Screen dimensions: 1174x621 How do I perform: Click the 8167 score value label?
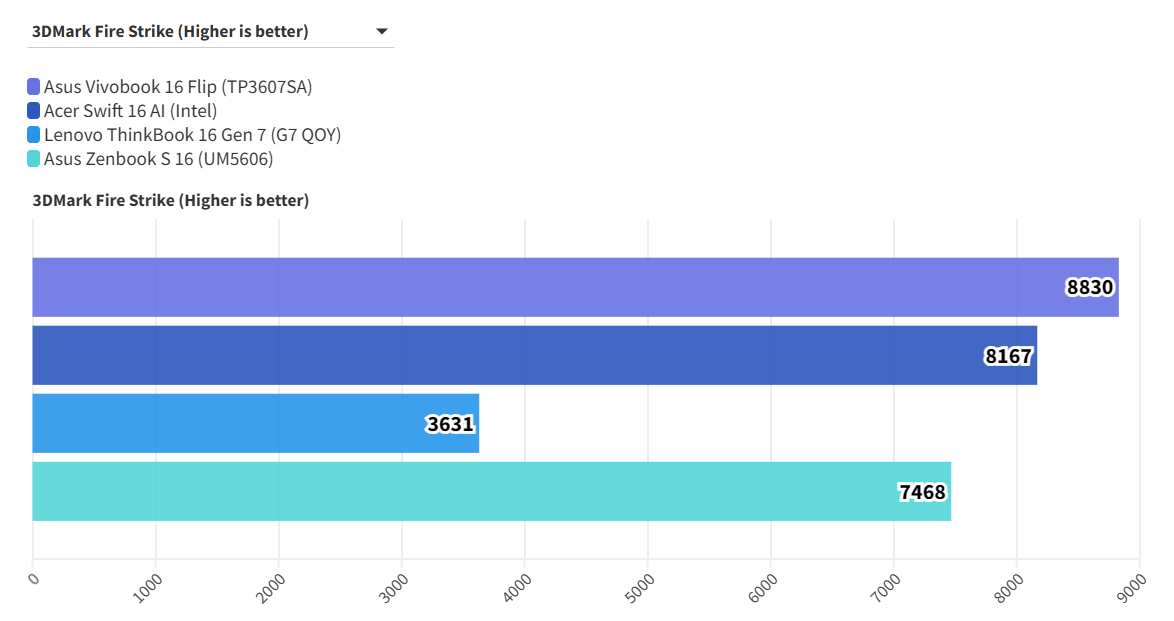[x=1008, y=356]
